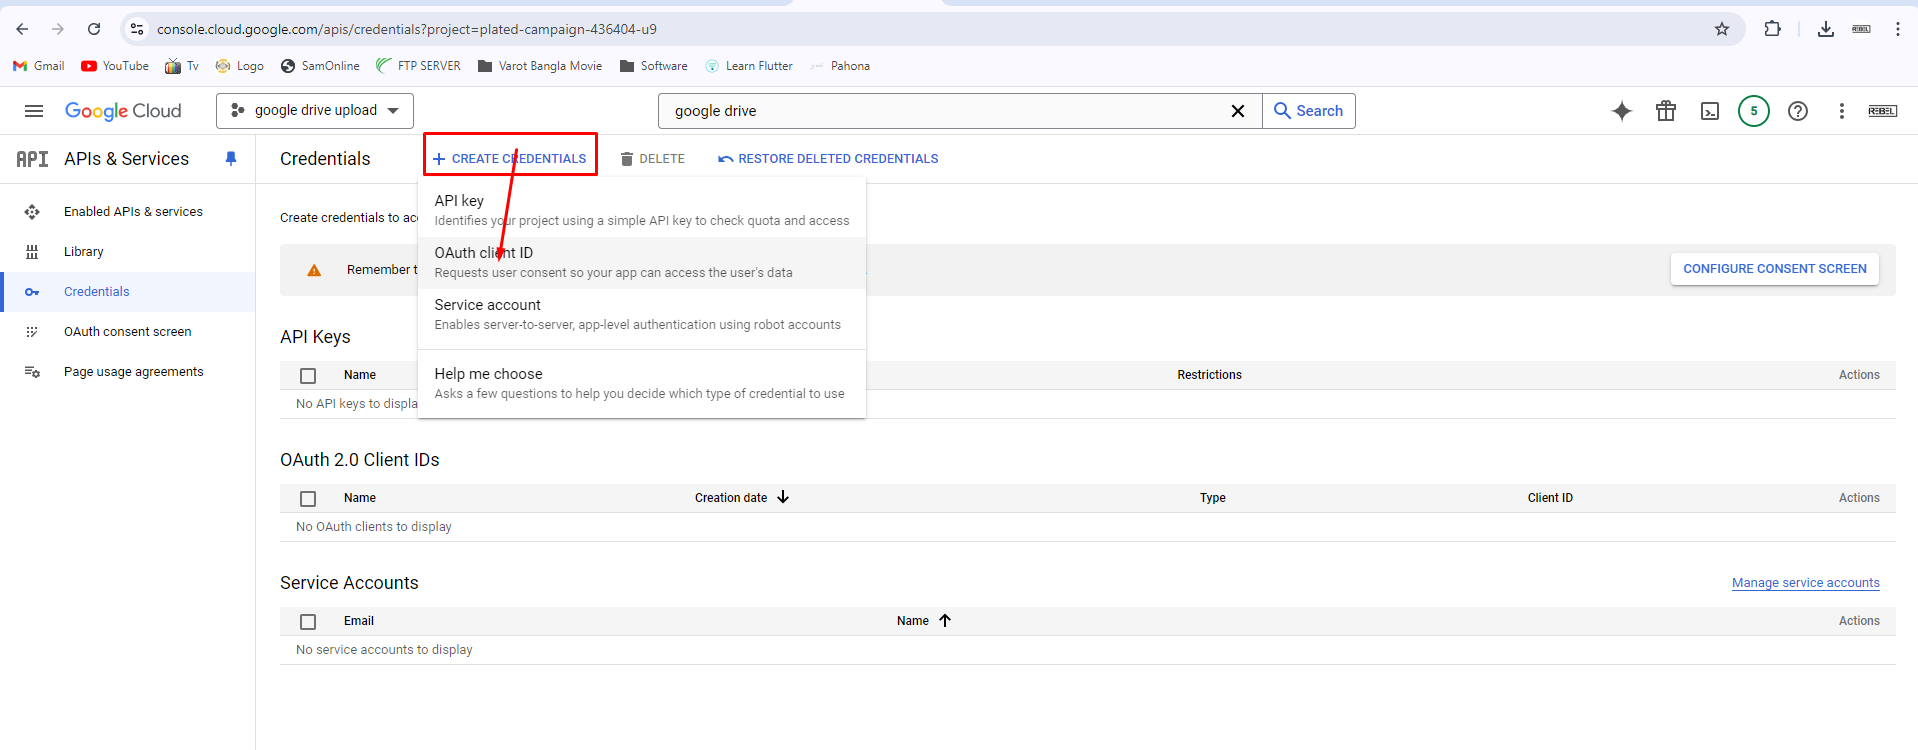The height and width of the screenshot is (750, 1918).
Task: Open the Chrome three-dot menu
Action: click(1898, 29)
